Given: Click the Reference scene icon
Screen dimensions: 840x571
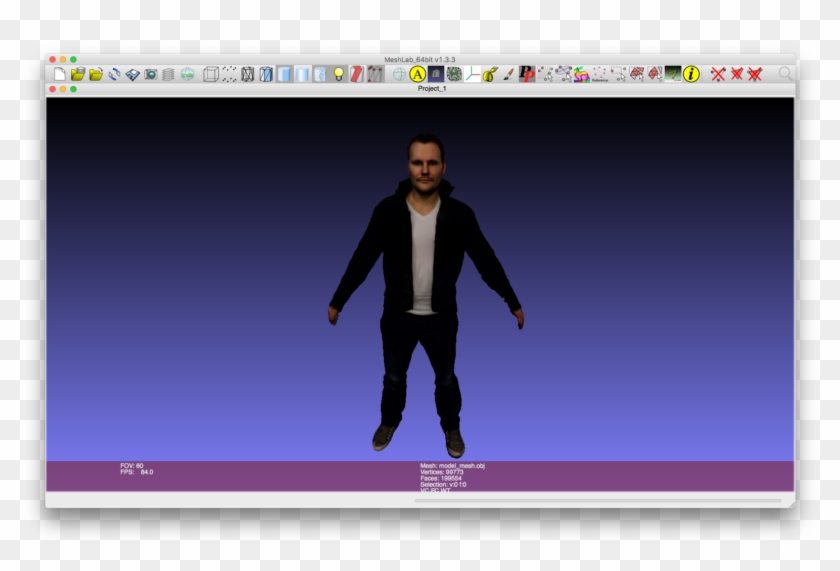Looking at the screenshot, I should click(600, 74).
